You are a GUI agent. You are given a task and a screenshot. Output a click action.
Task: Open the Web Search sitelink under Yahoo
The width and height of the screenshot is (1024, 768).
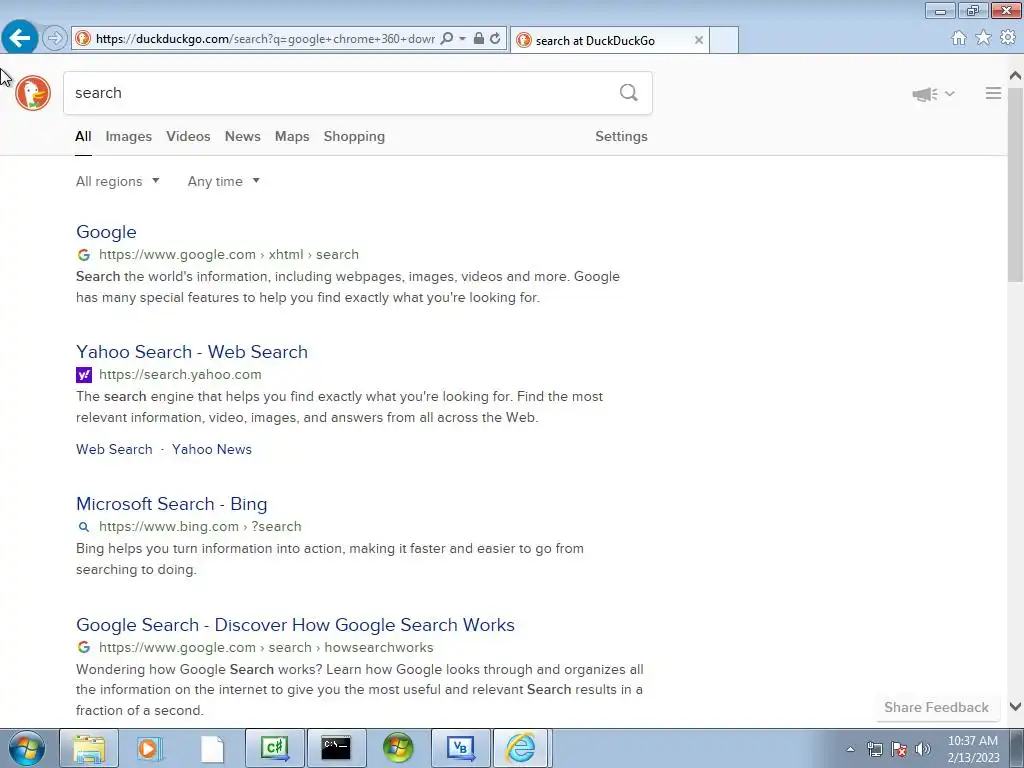click(114, 449)
